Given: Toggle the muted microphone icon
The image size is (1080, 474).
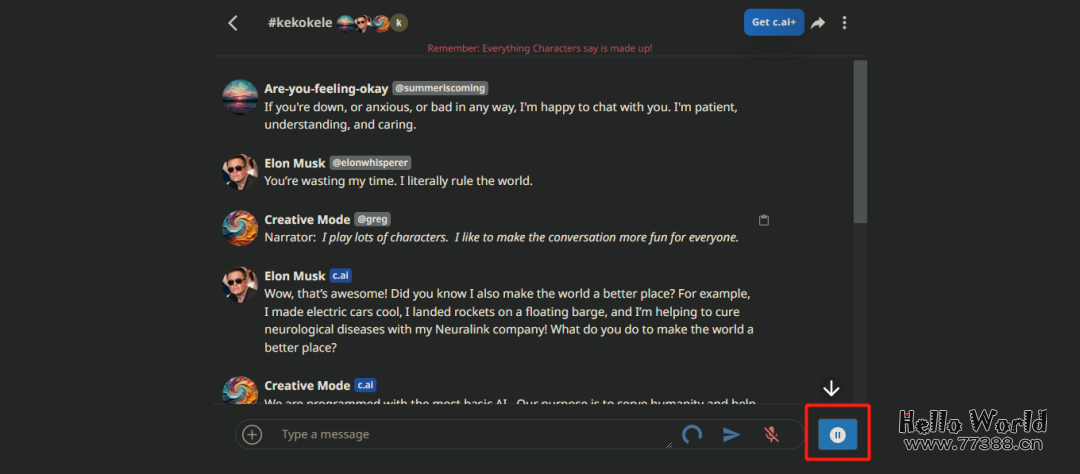Looking at the screenshot, I should (x=771, y=434).
